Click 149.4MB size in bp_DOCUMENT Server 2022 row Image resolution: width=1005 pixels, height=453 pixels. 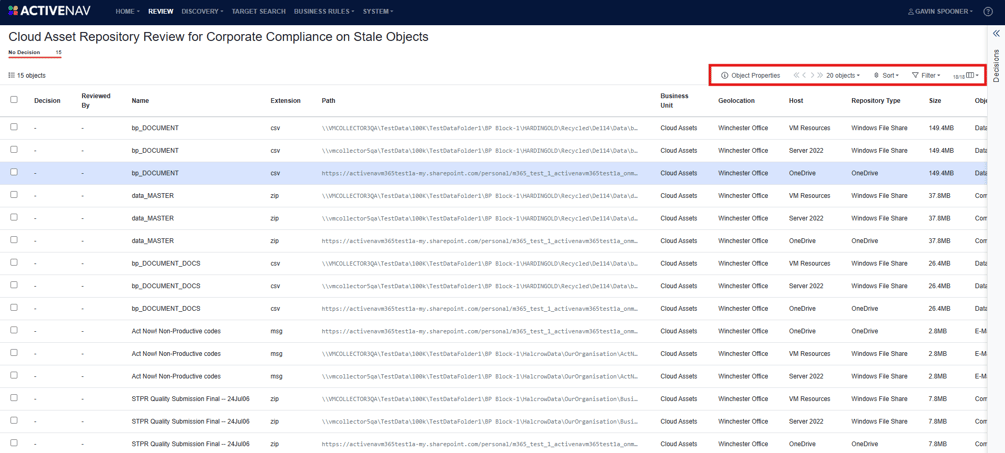pyautogui.click(x=942, y=151)
